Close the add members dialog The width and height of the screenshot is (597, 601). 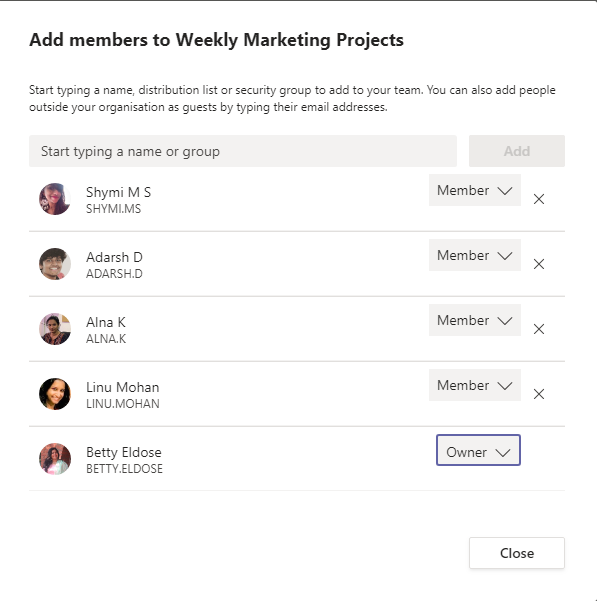pos(517,553)
